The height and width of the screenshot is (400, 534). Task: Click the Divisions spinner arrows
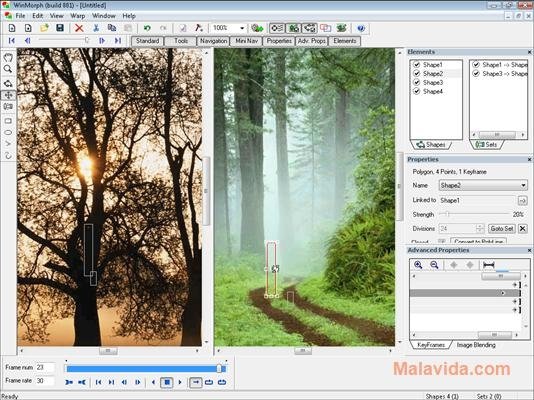pyautogui.click(x=480, y=228)
